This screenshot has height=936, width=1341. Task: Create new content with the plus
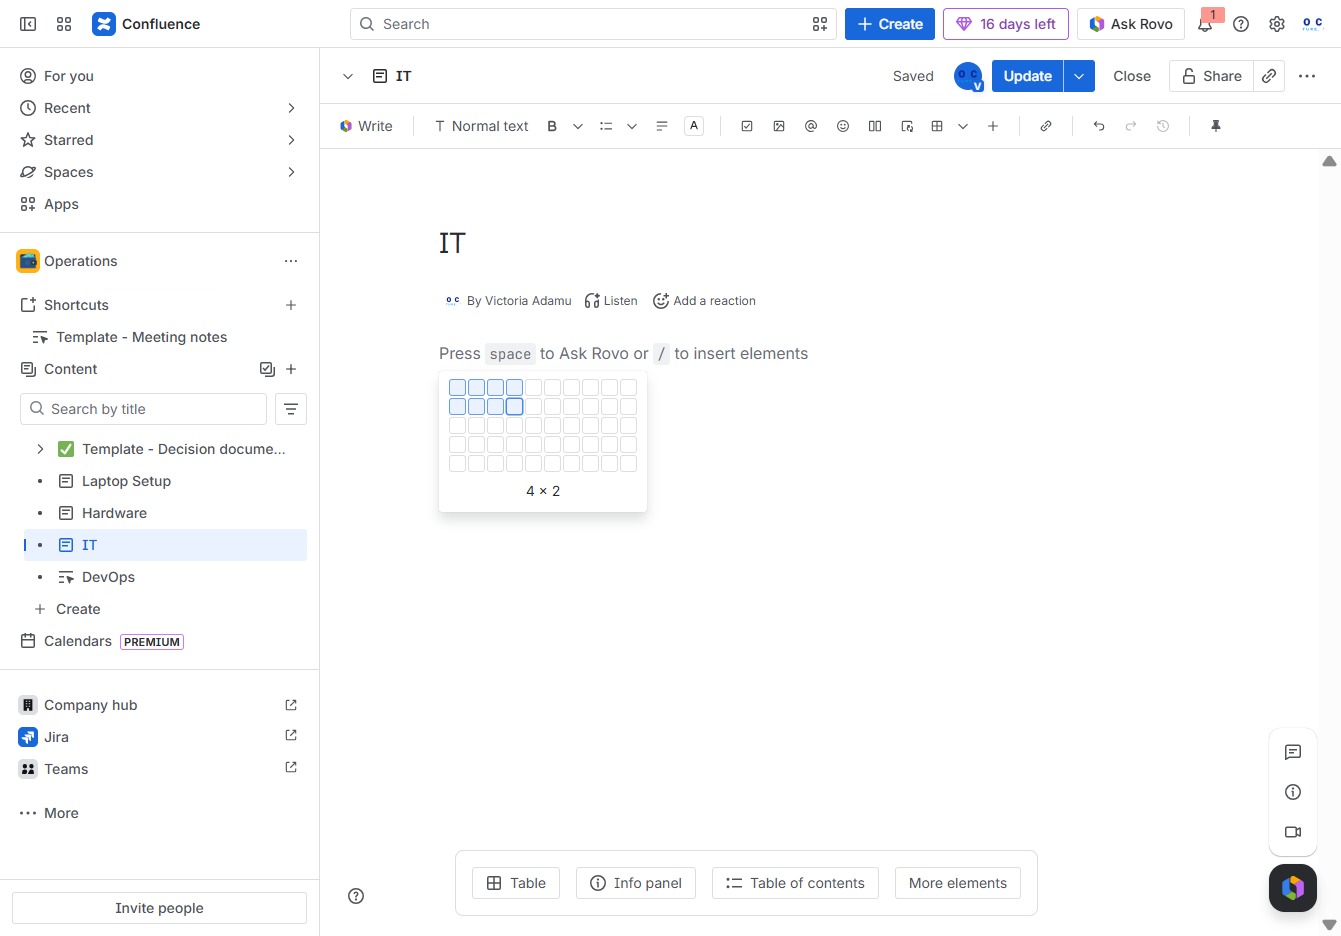291,369
